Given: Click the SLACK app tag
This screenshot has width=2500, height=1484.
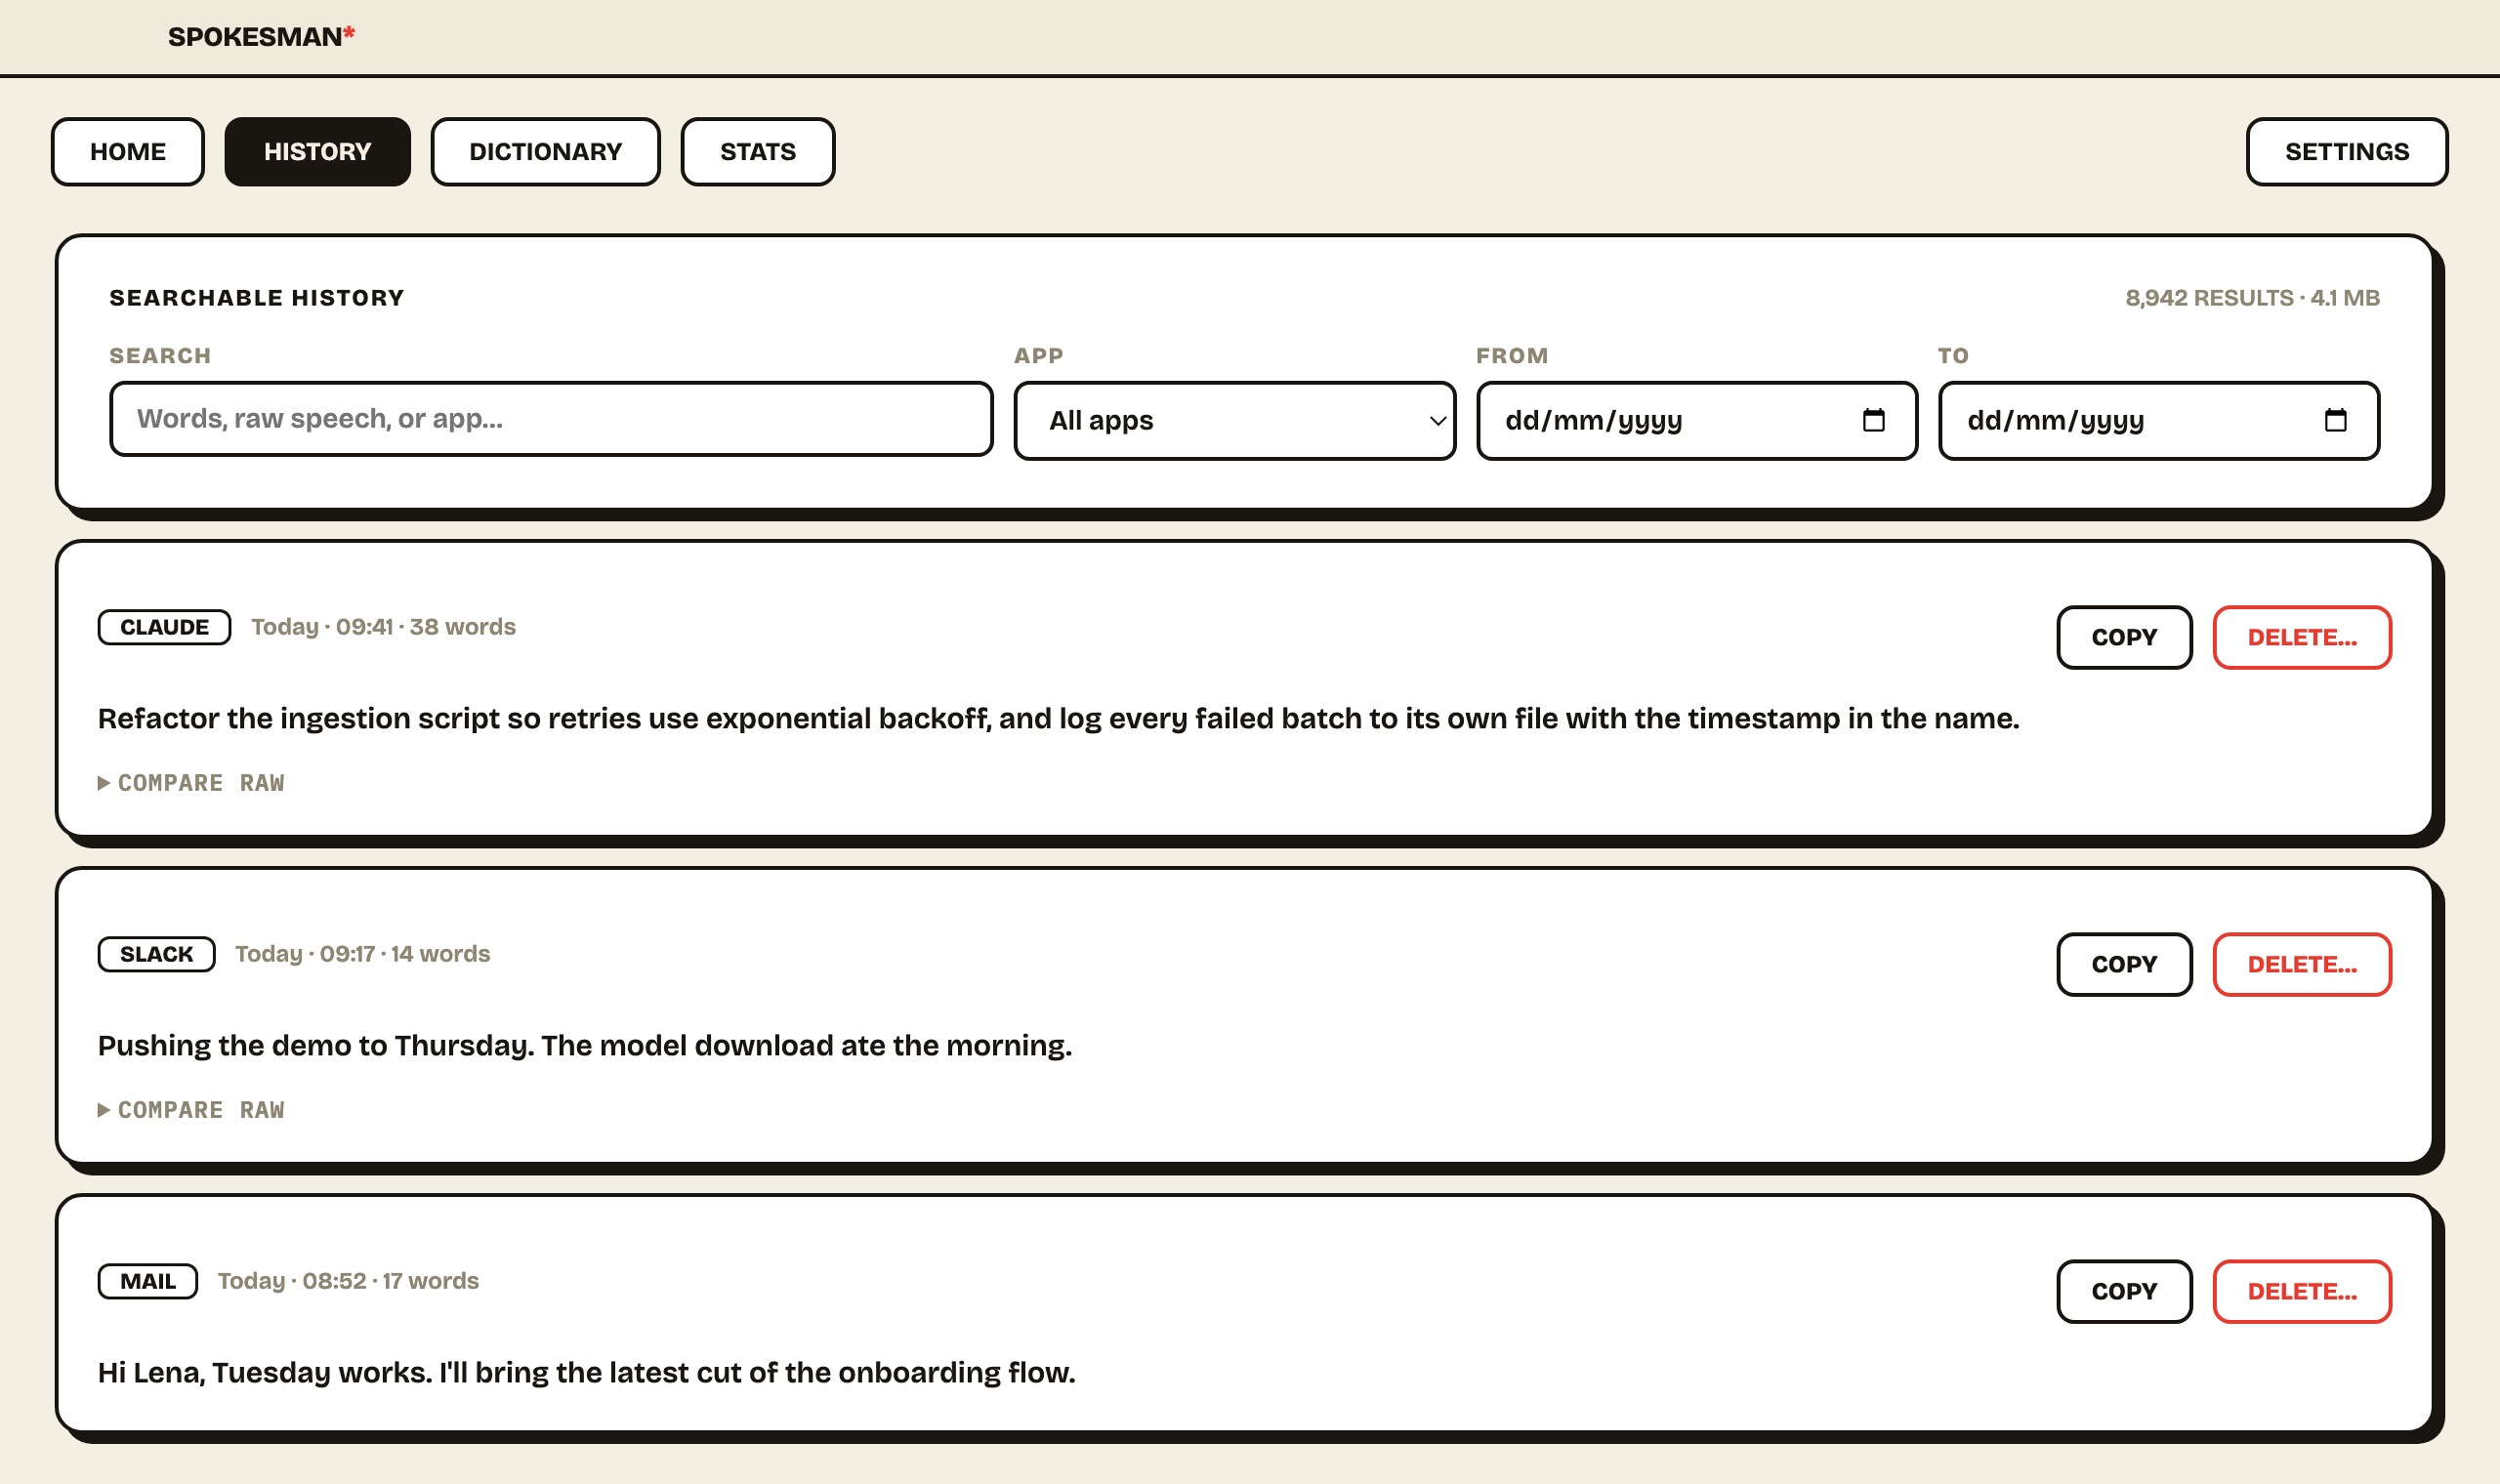Looking at the screenshot, I should click(x=156, y=954).
